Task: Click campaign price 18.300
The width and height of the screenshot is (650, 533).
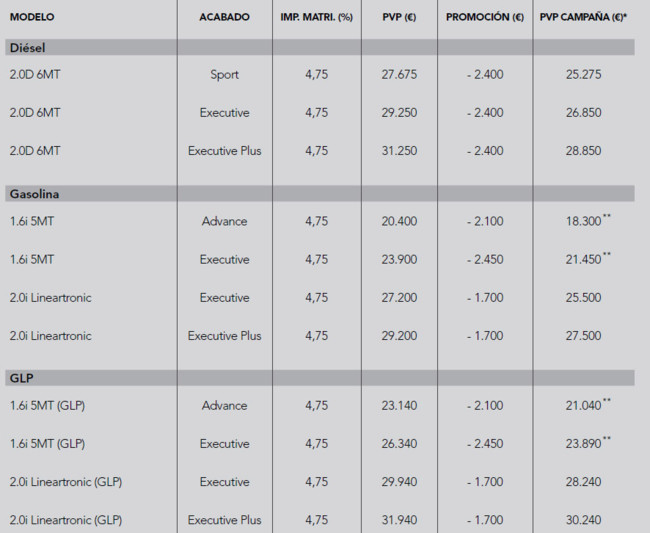Action: click(583, 221)
